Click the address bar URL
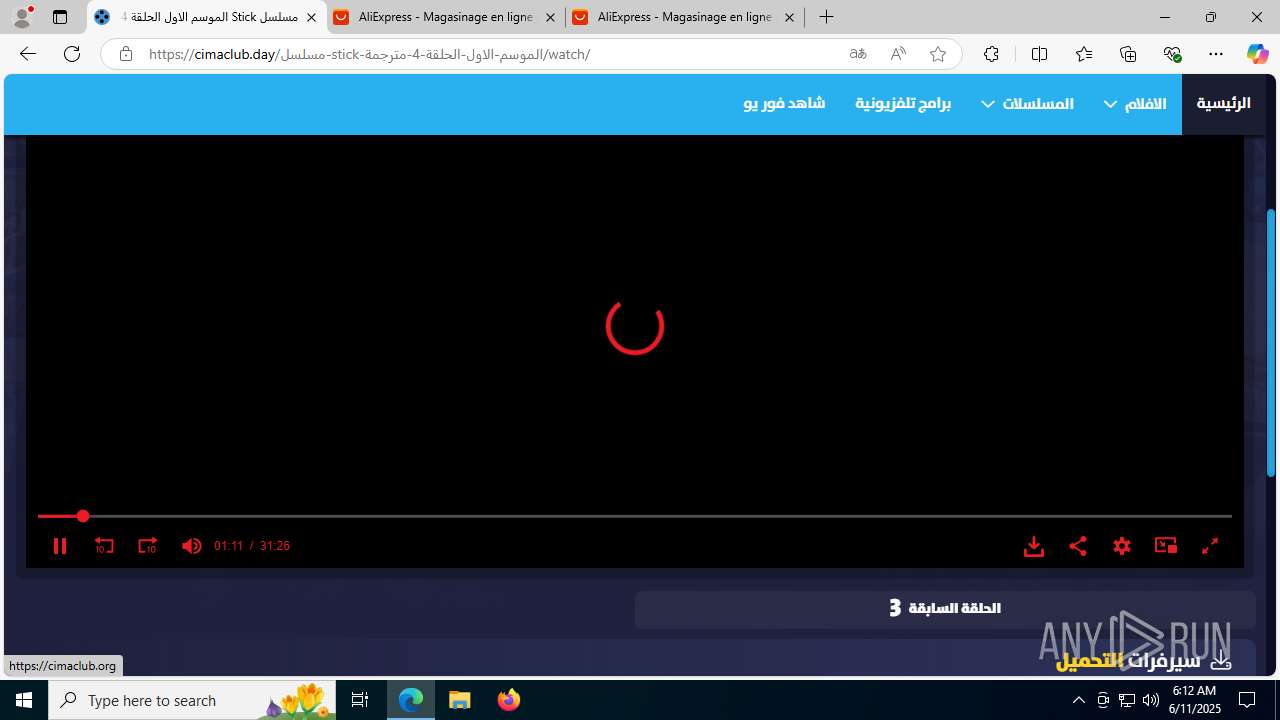The height and width of the screenshot is (720, 1280). coord(369,54)
